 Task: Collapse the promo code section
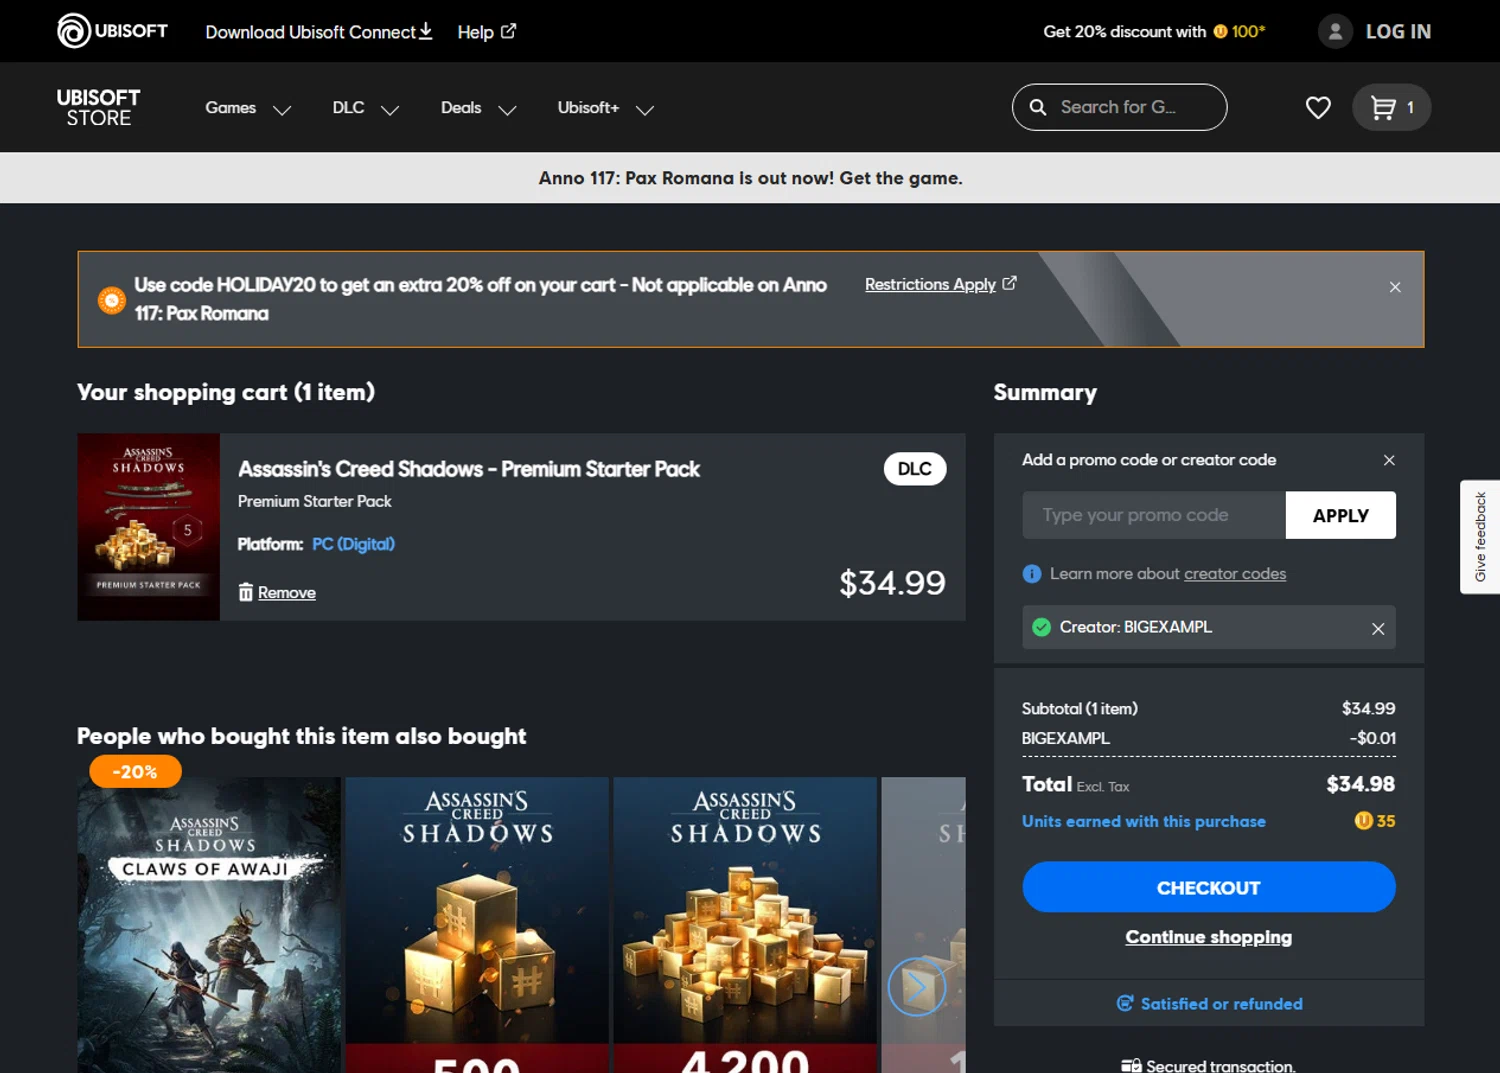tap(1389, 460)
